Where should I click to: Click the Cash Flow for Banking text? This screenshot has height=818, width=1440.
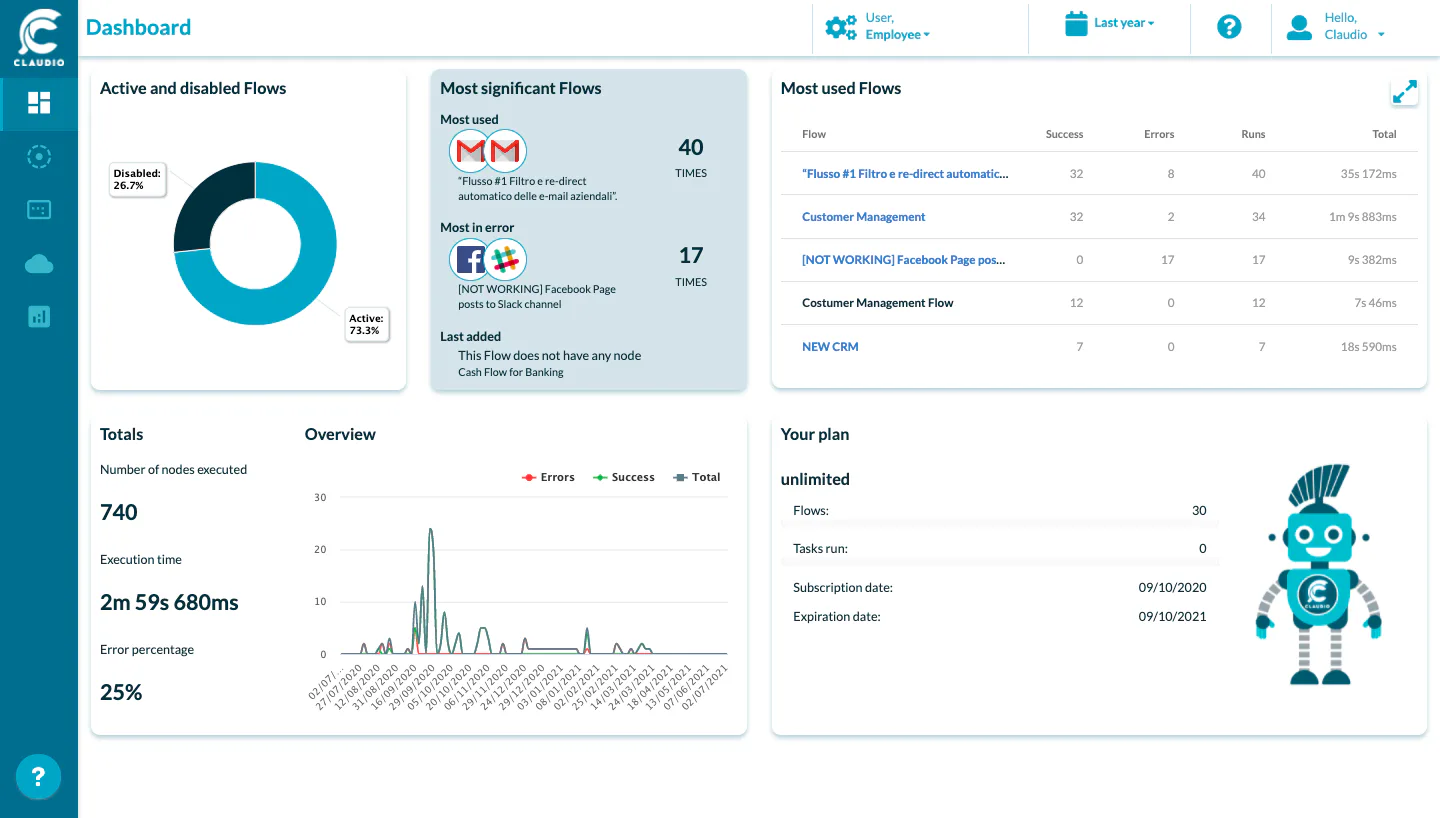pyautogui.click(x=511, y=372)
